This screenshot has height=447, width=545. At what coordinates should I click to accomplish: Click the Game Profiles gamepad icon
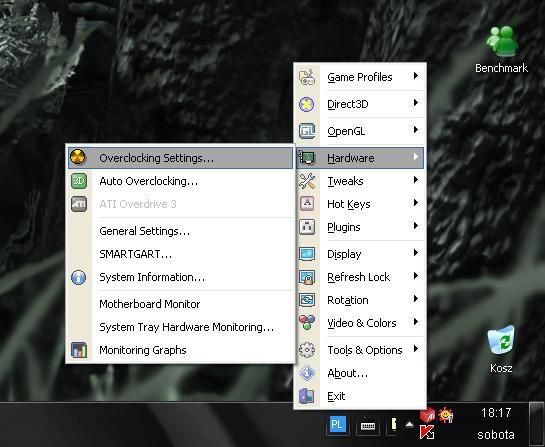pos(307,77)
